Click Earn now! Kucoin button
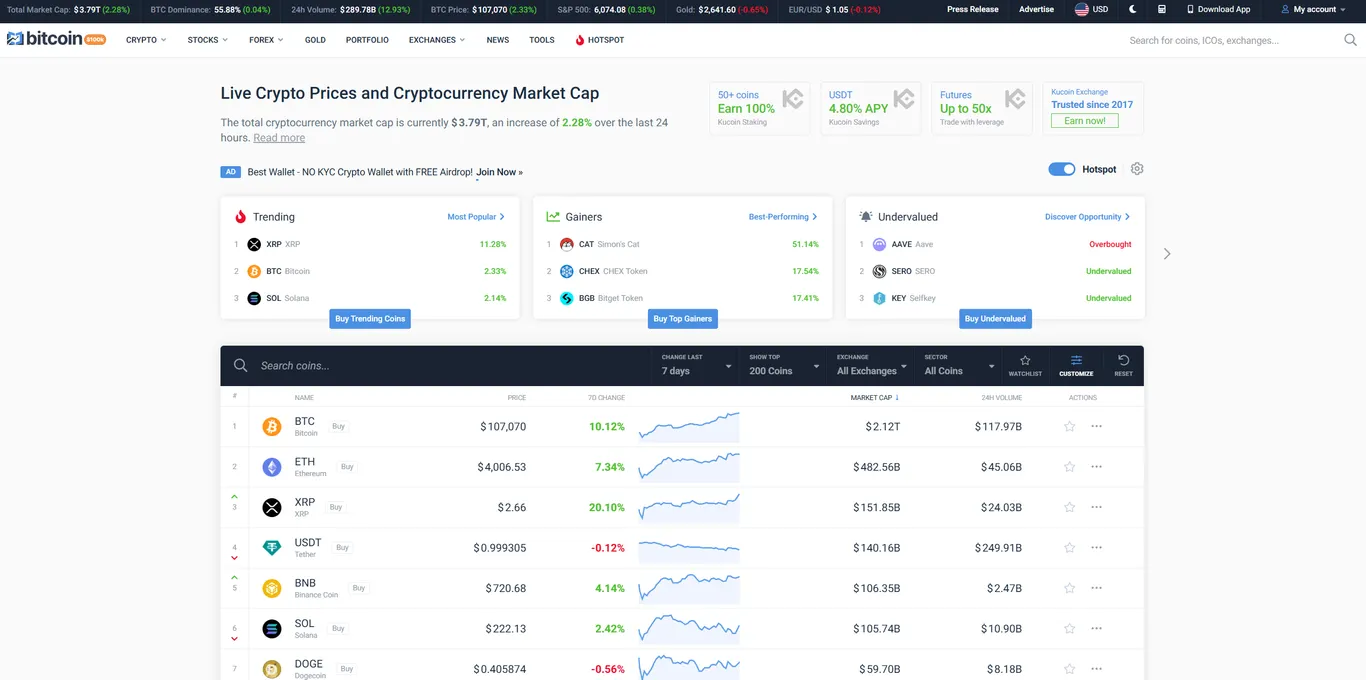 [1085, 121]
